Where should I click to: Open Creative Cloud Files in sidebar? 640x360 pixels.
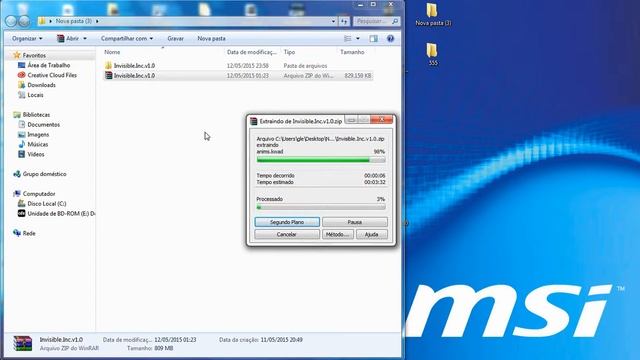52,75
